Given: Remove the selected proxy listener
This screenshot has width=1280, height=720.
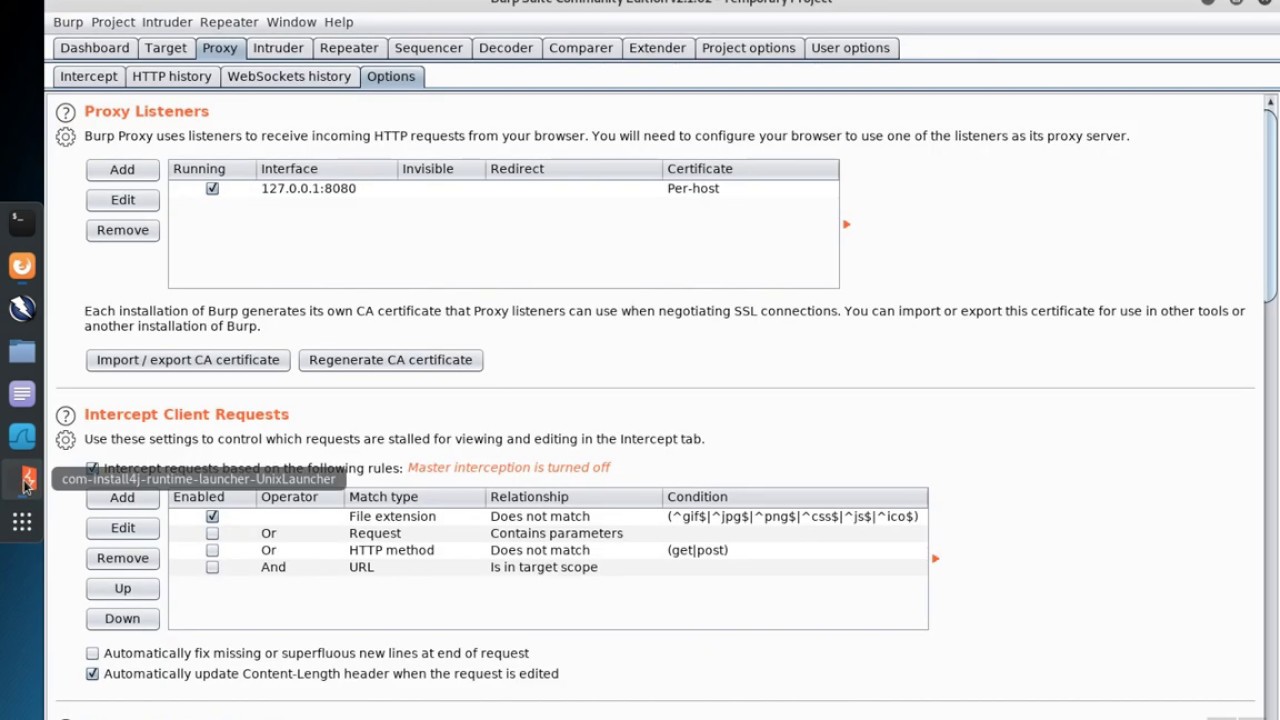Looking at the screenshot, I should [x=122, y=230].
